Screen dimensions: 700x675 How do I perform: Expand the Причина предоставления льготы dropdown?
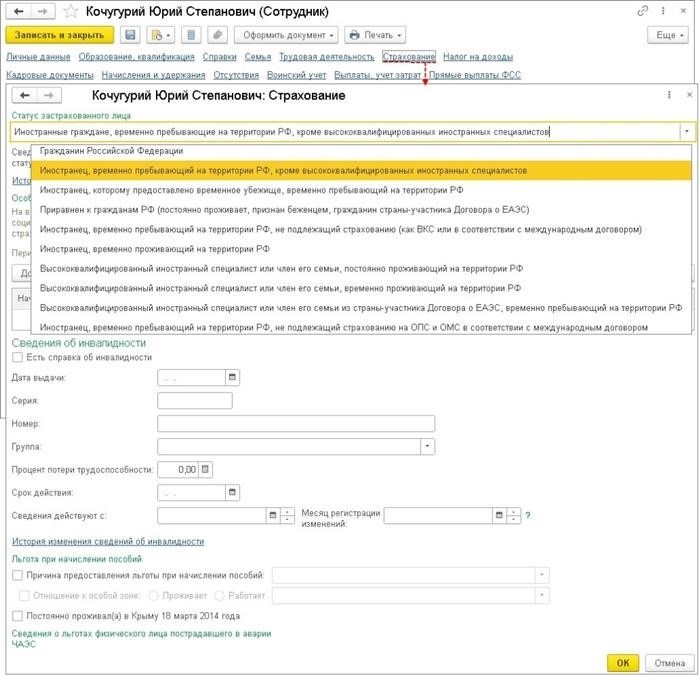click(542, 575)
